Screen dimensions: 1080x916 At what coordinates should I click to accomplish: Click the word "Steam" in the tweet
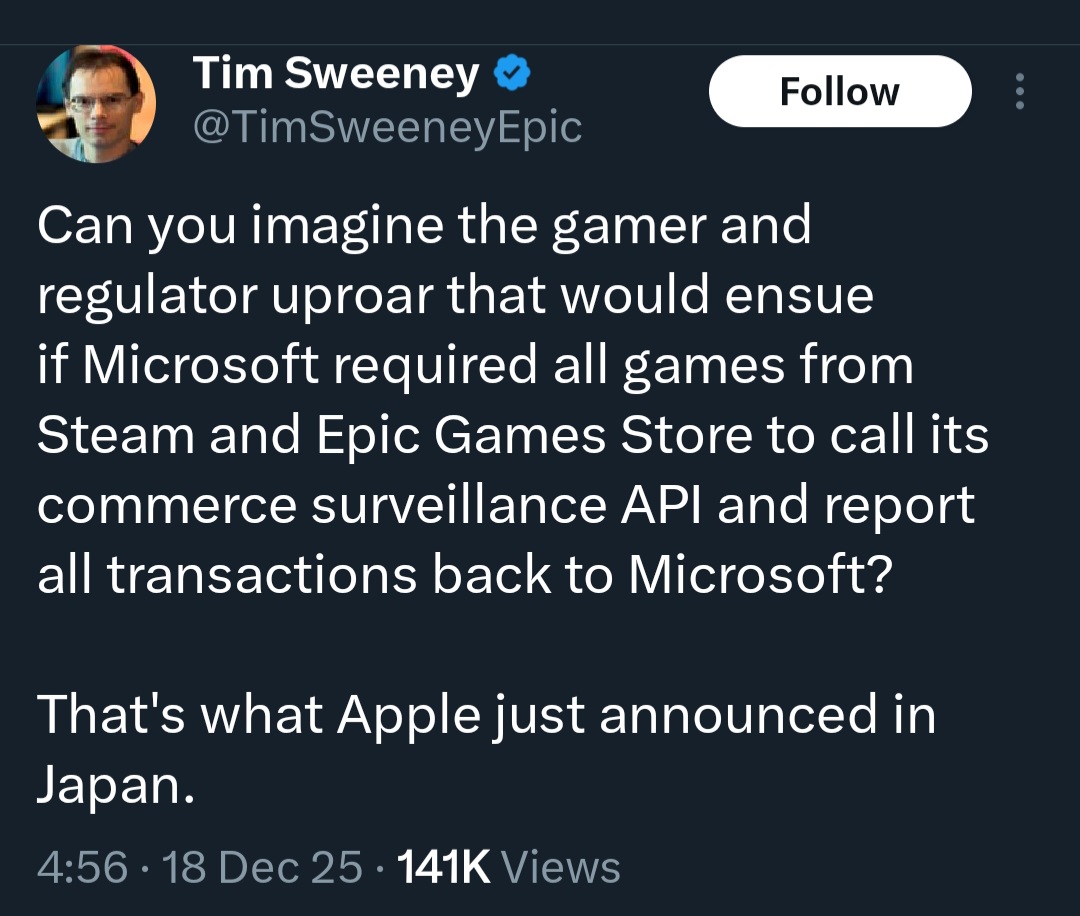coord(116,435)
